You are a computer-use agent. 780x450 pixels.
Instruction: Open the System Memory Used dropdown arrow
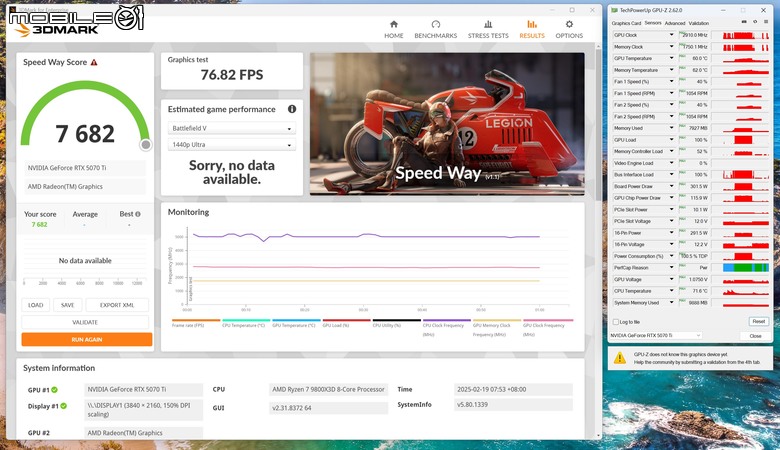pyautogui.click(x=672, y=302)
